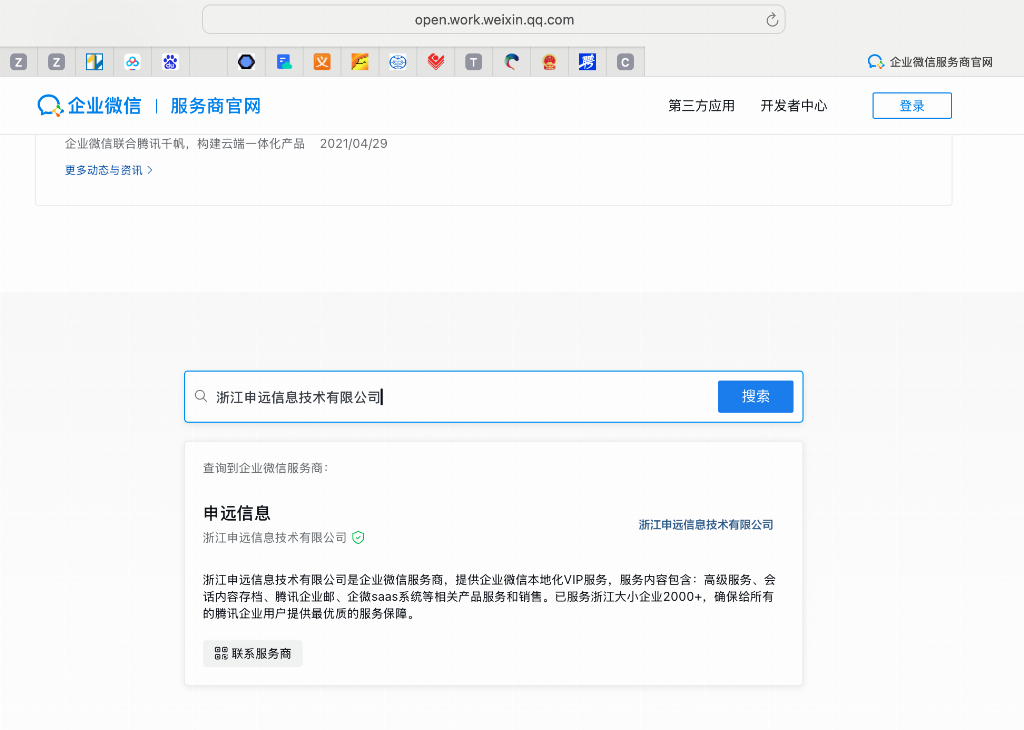
Task: Click the QR code icon on 联系服务商
Action: point(221,654)
